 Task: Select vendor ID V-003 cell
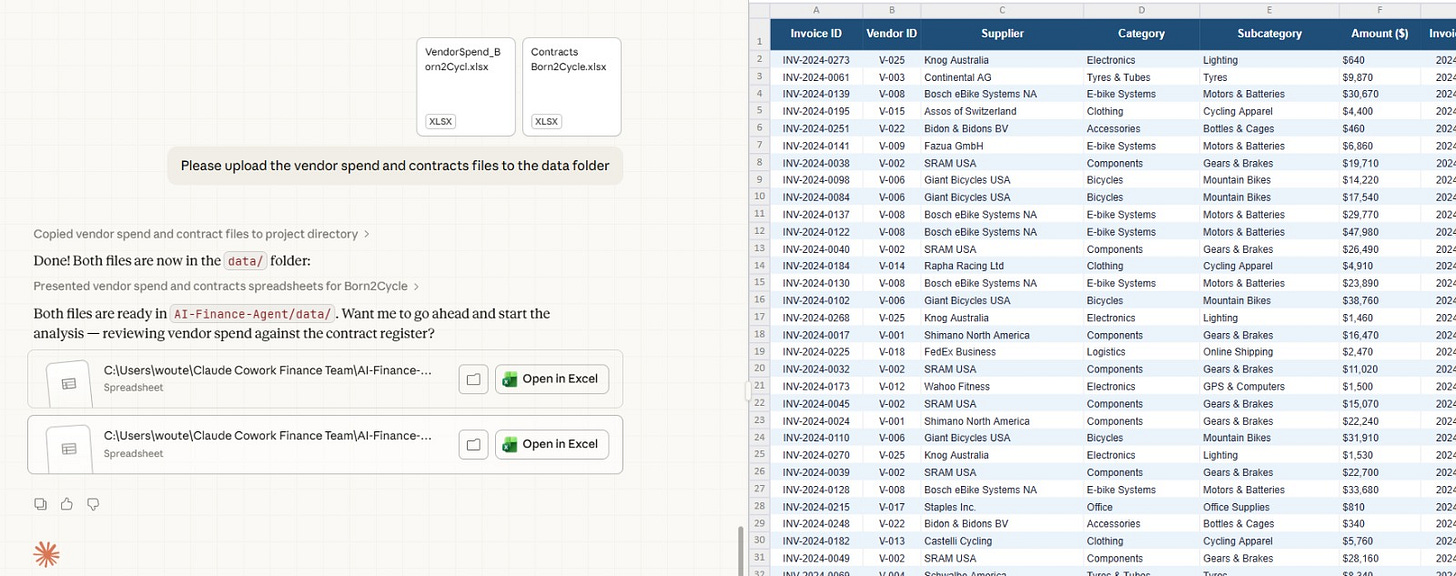coord(891,77)
